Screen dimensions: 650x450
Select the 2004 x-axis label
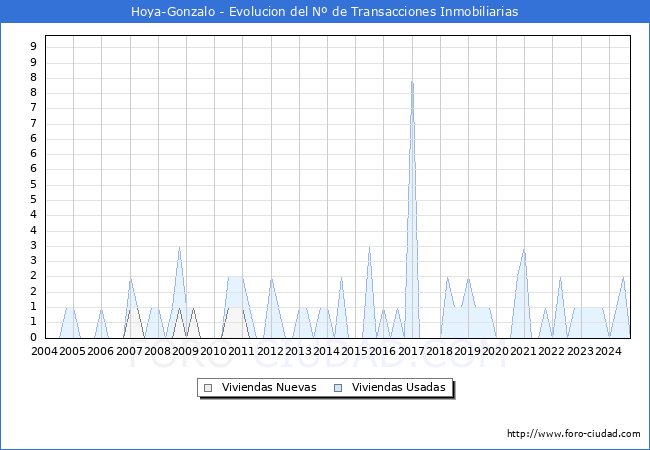tap(44, 351)
